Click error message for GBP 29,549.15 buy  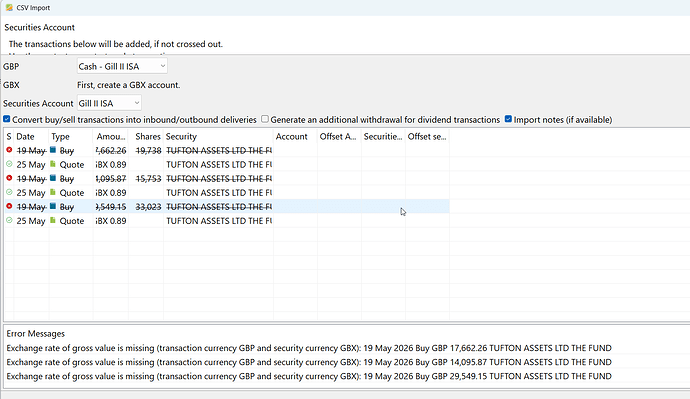click(x=309, y=376)
